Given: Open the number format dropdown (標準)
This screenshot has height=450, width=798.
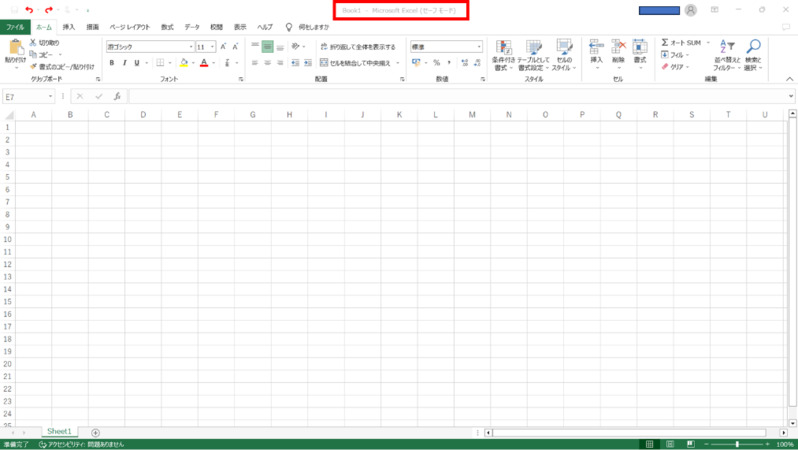Looking at the screenshot, I should click(479, 47).
